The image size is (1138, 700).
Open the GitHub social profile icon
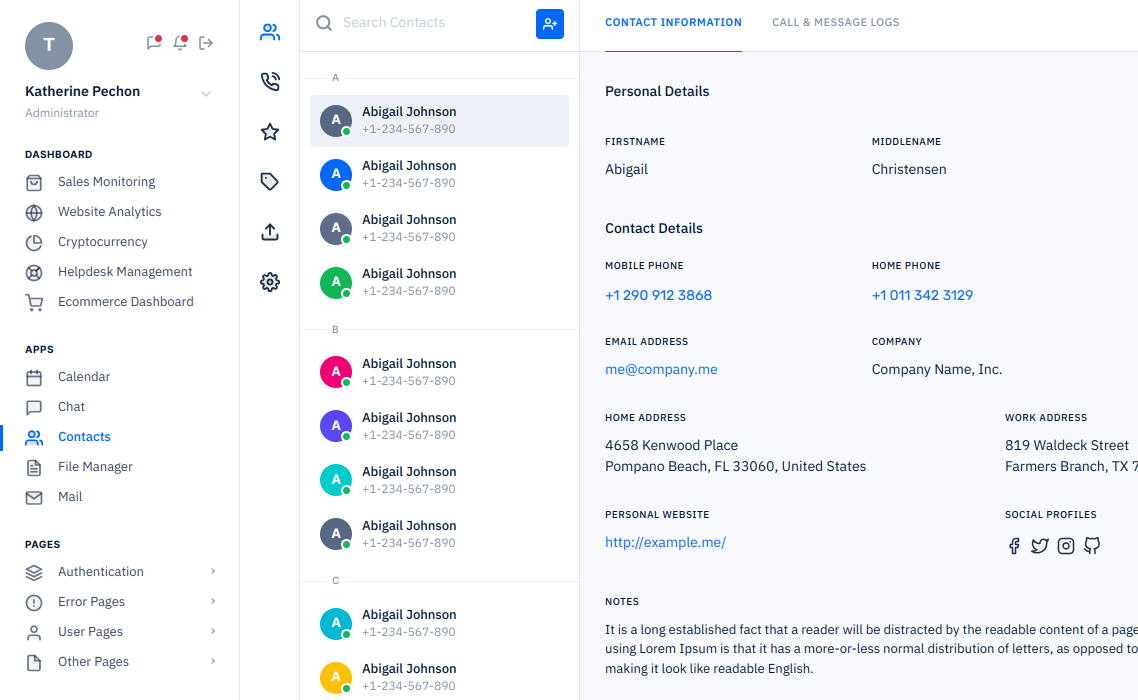tap(1092, 546)
